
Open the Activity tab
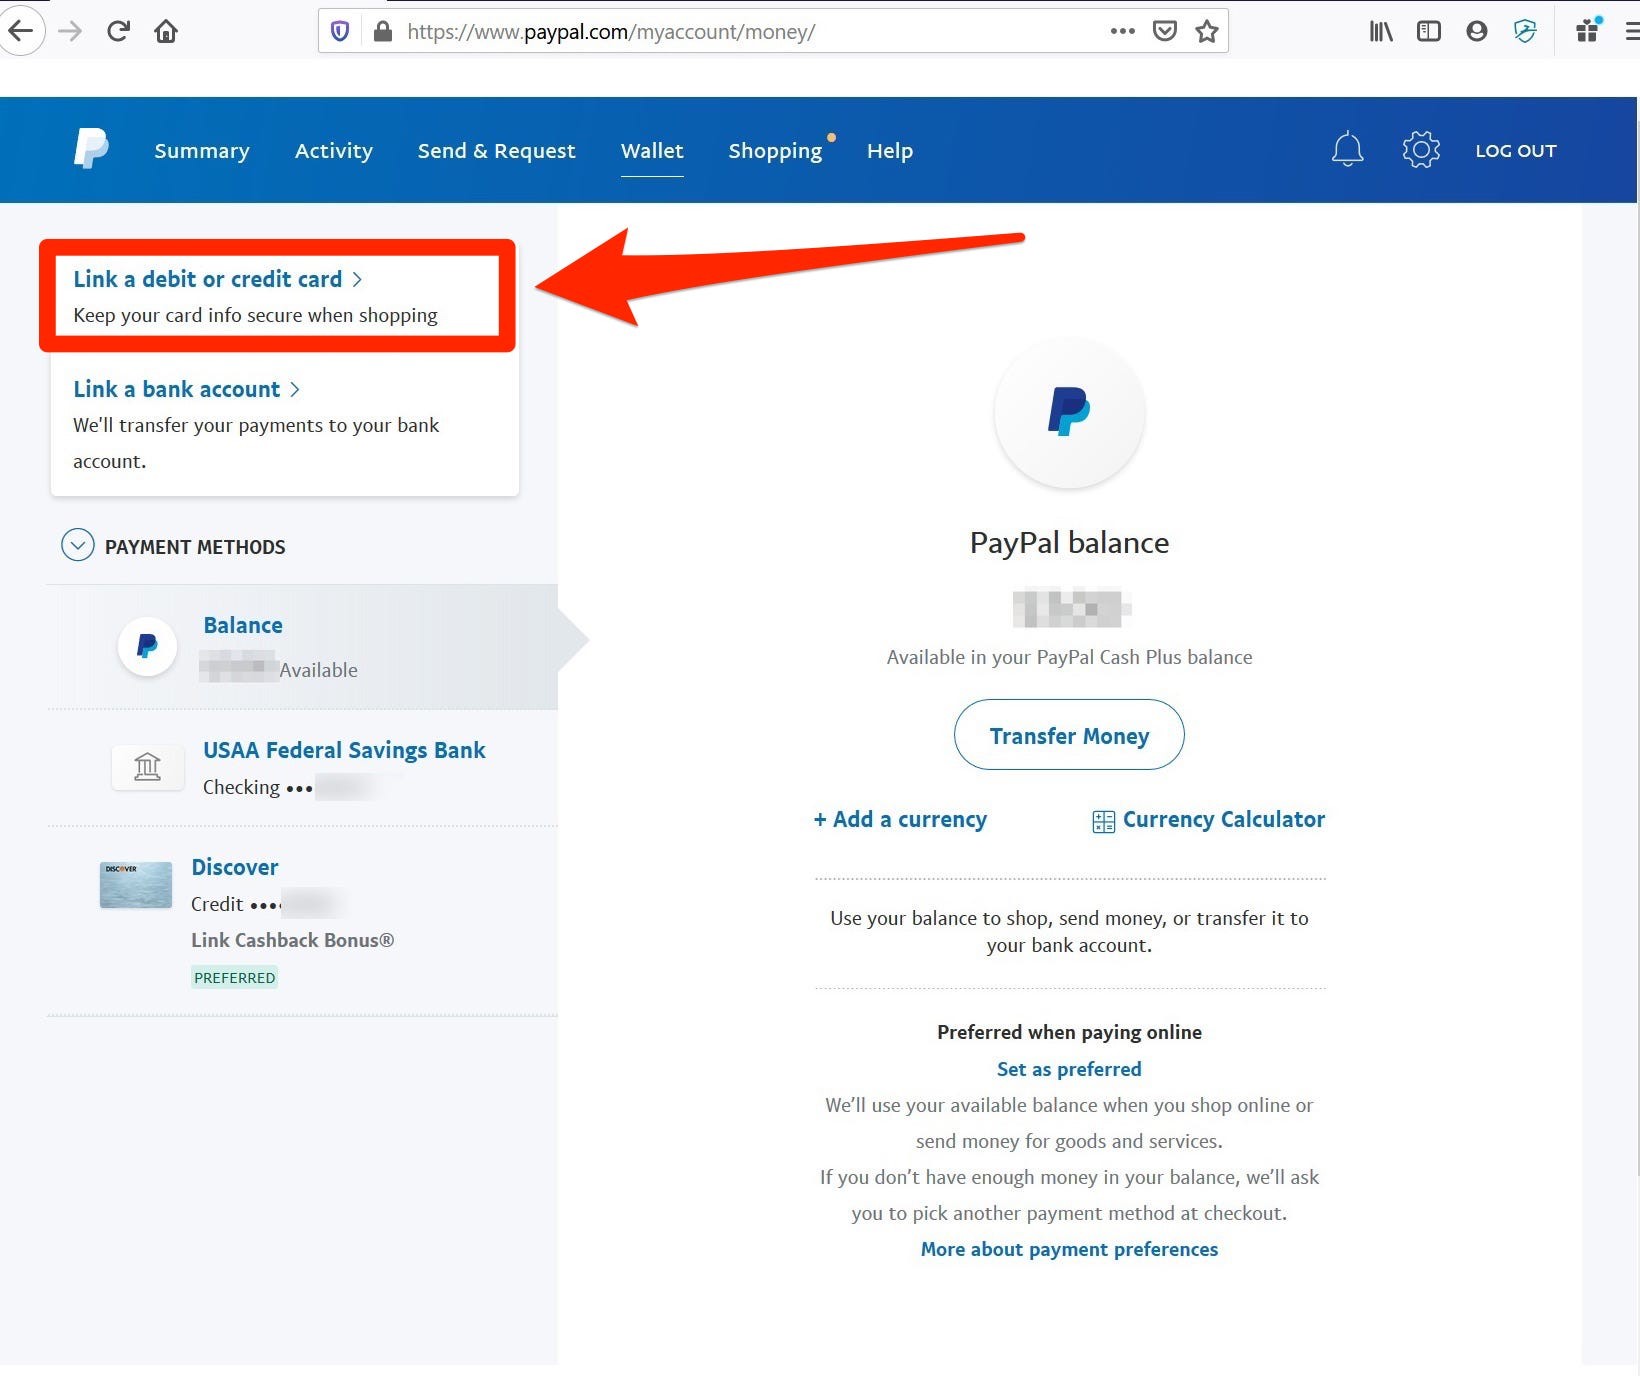[334, 151]
